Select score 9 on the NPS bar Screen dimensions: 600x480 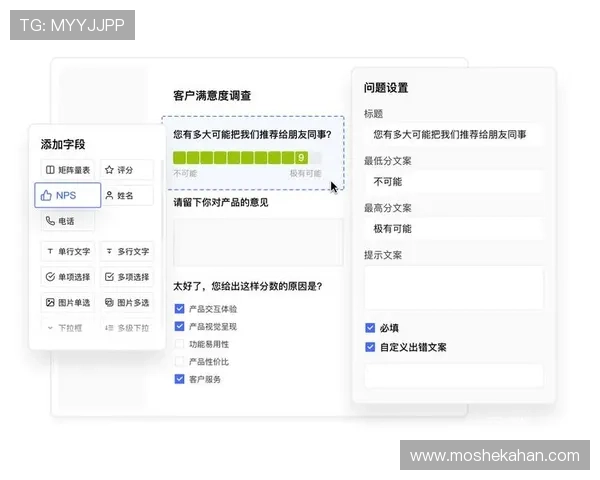tap(302, 158)
